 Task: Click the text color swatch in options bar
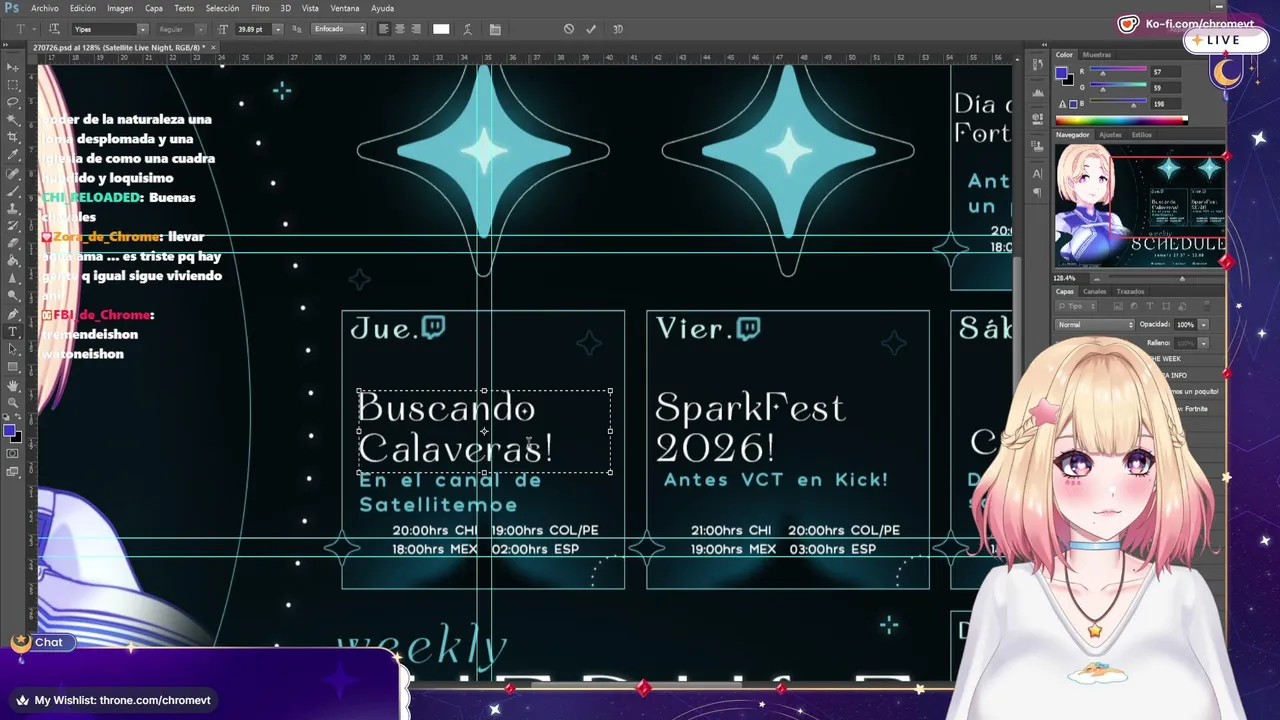[x=441, y=29]
